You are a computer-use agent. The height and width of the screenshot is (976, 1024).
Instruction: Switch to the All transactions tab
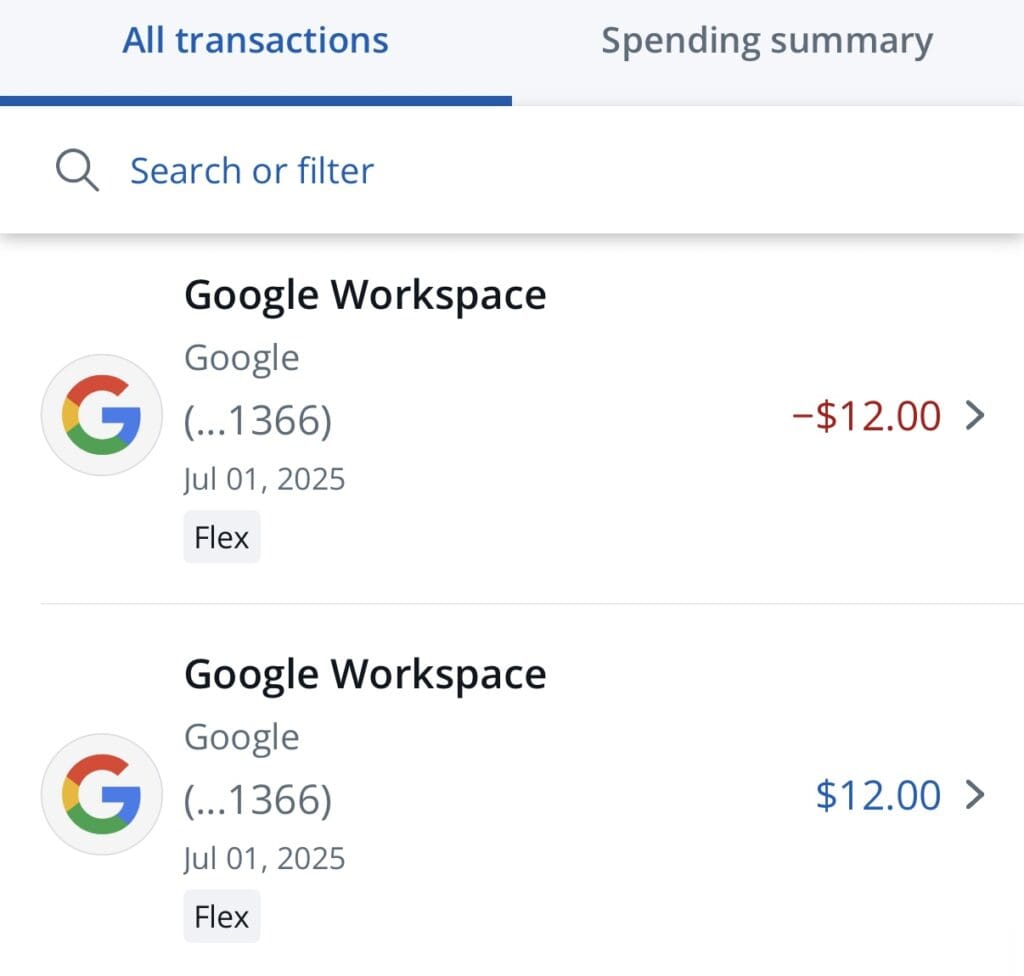coord(255,41)
